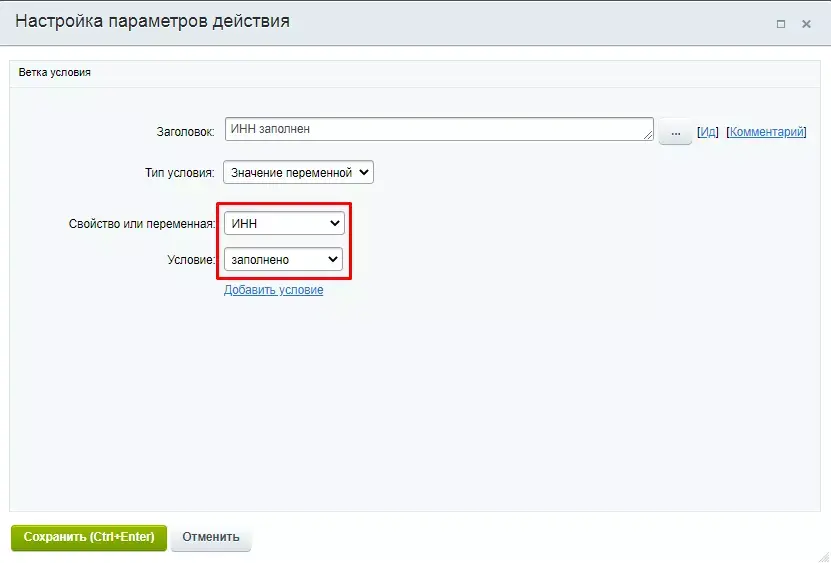Click the Свойство или переменная label
831x563 pixels.
coord(142,224)
